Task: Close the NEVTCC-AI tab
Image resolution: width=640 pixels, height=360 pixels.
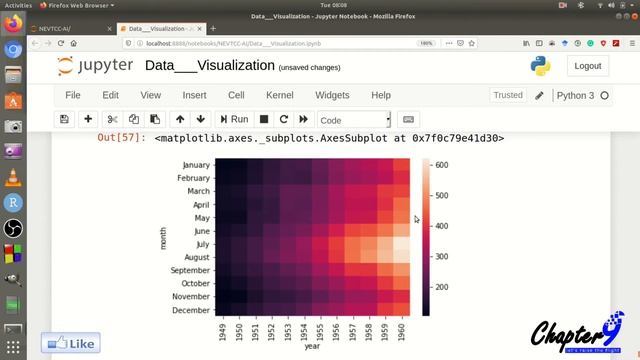Action: point(109,29)
